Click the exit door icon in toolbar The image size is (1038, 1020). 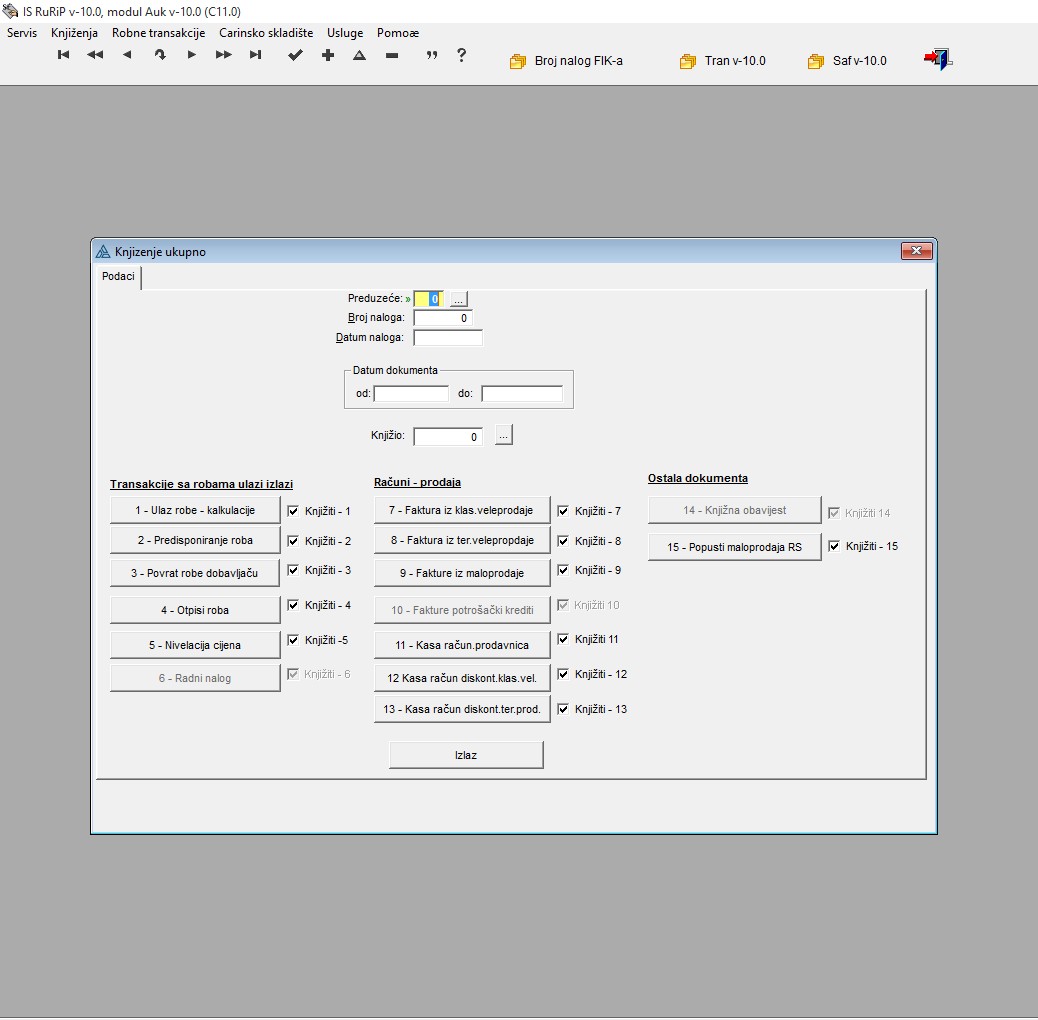tap(937, 60)
